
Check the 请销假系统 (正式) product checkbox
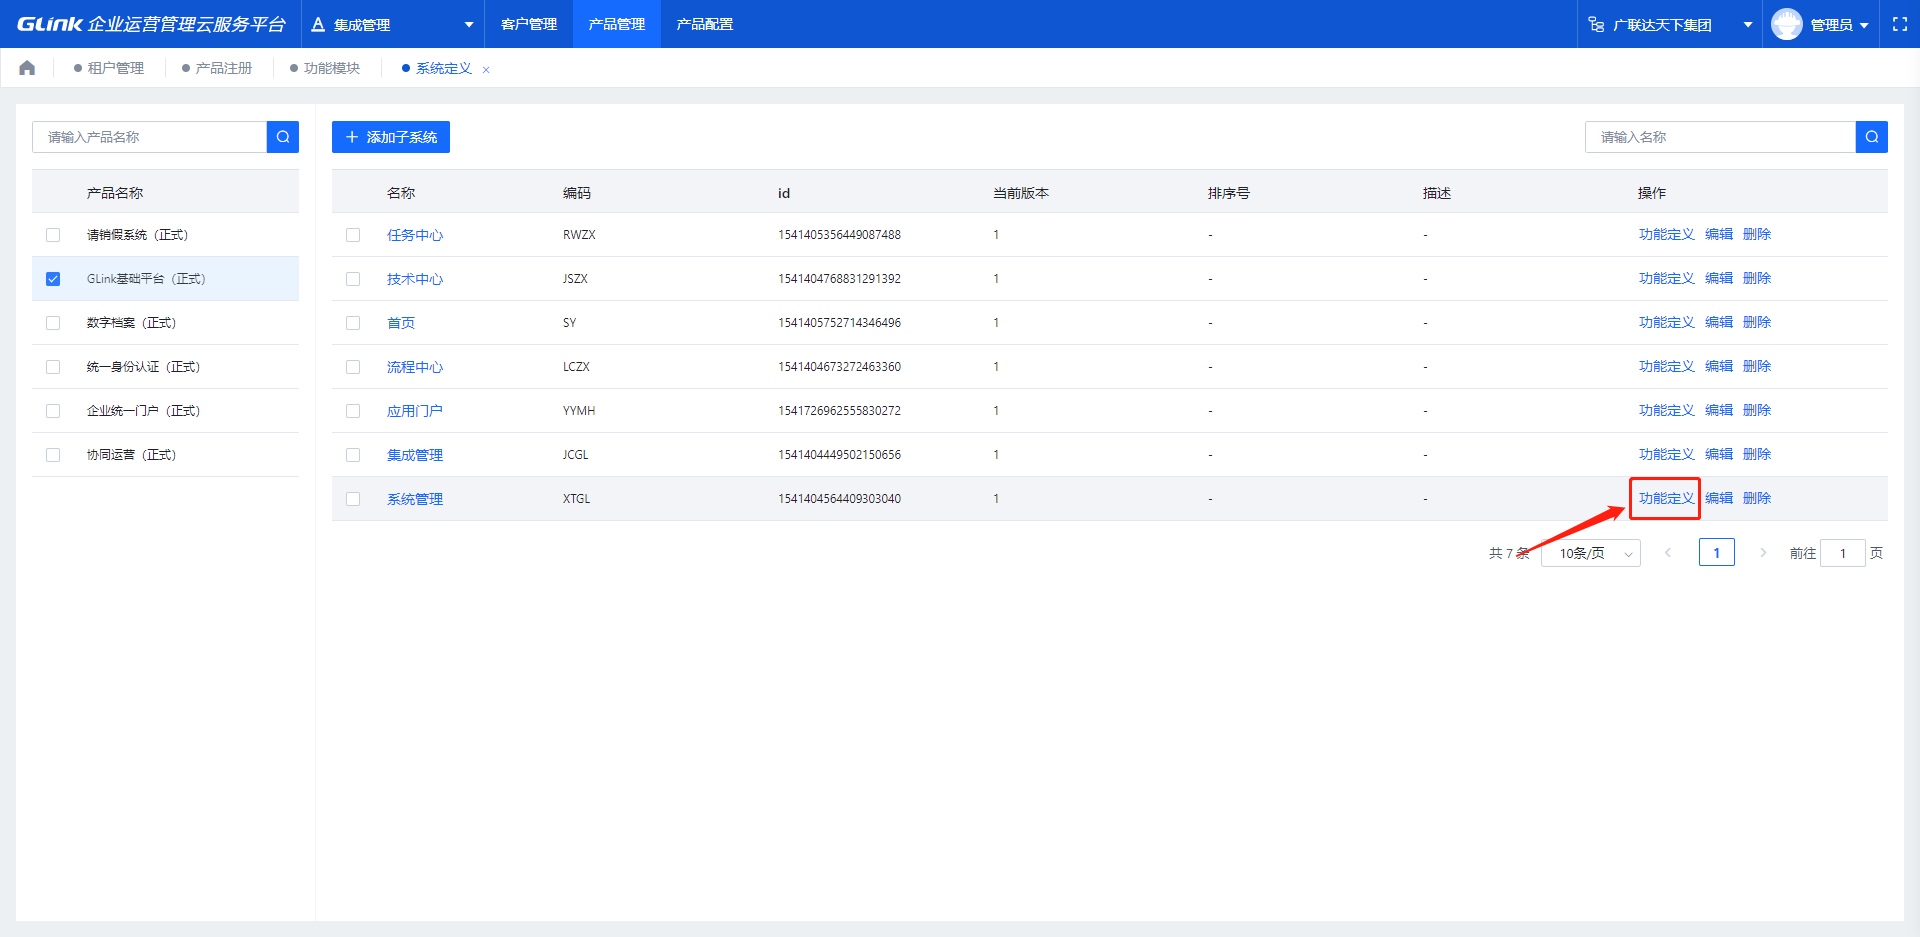(x=53, y=235)
